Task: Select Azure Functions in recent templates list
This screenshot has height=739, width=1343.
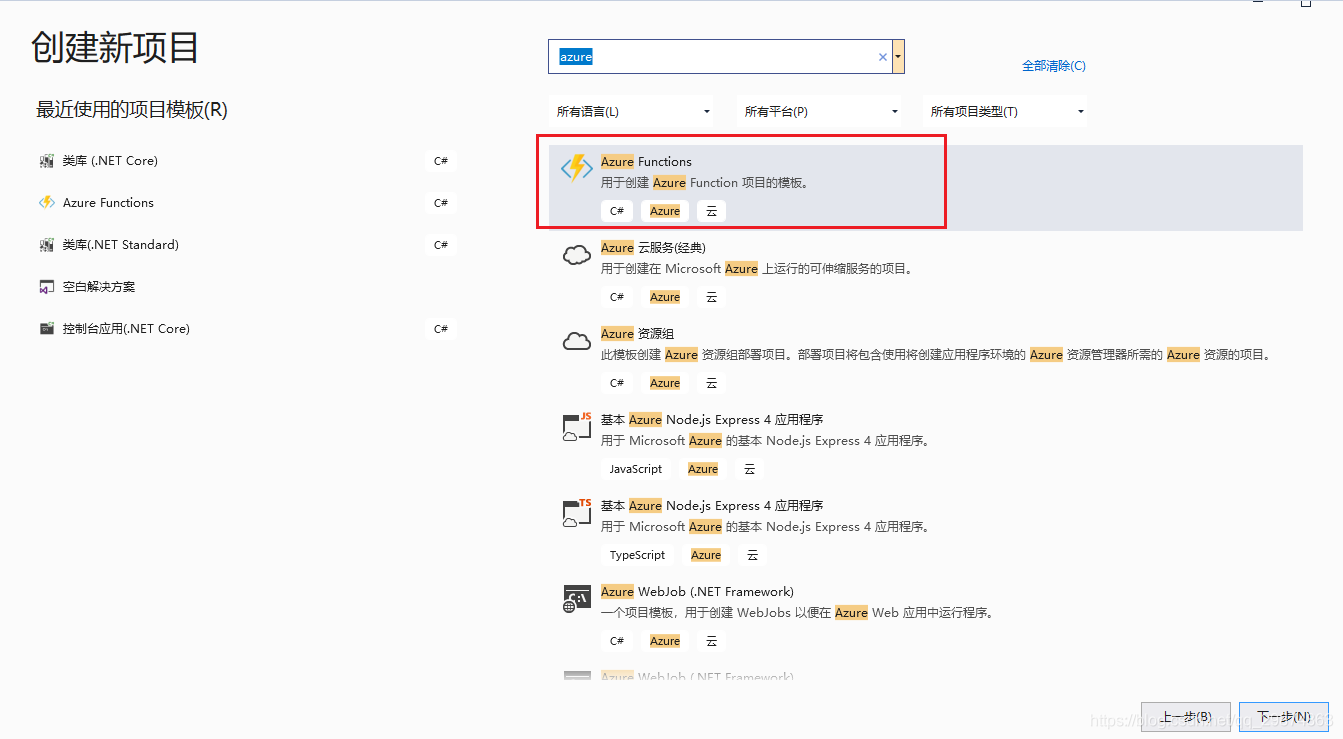Action: (x=108, y=203)
